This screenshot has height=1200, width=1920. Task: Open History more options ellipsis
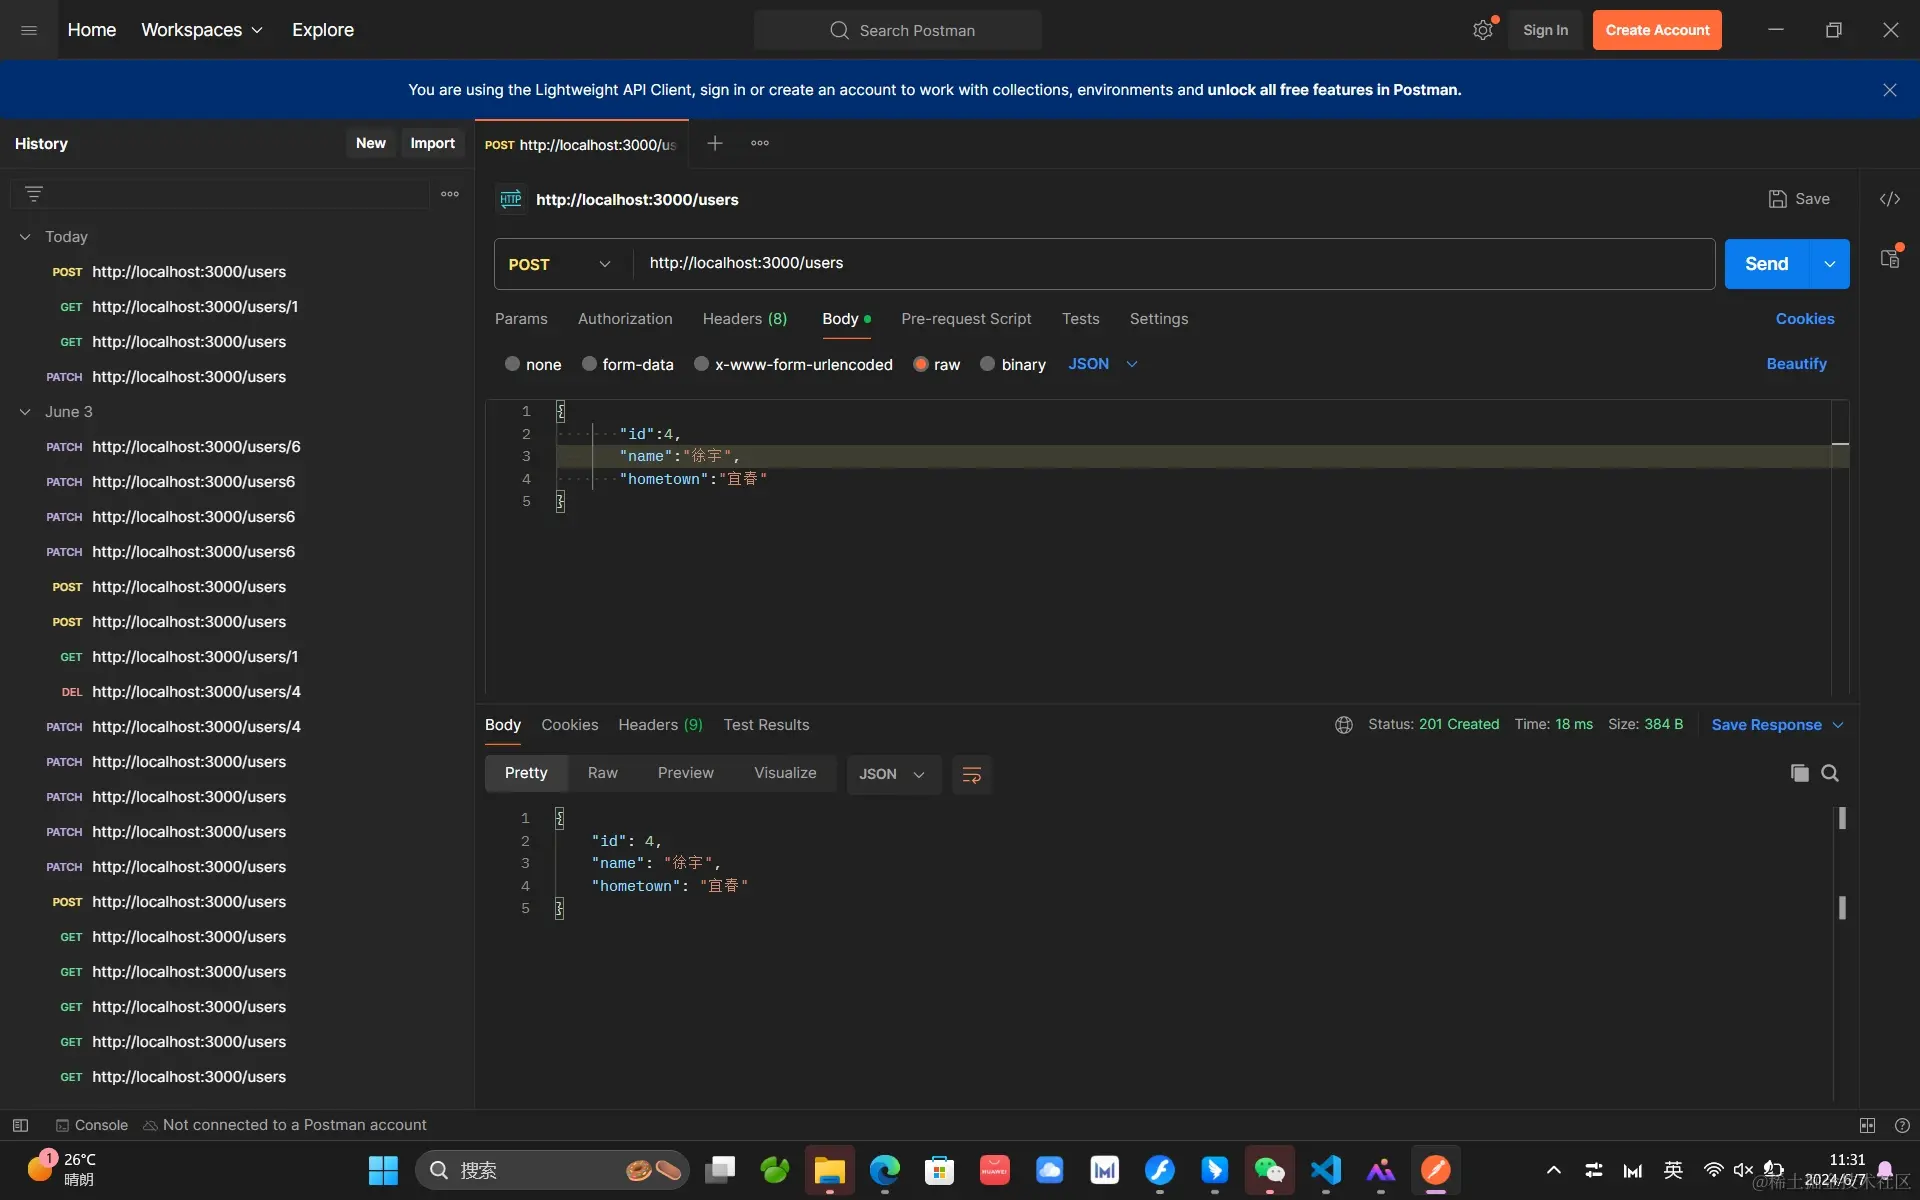click(x=450, y=194)
